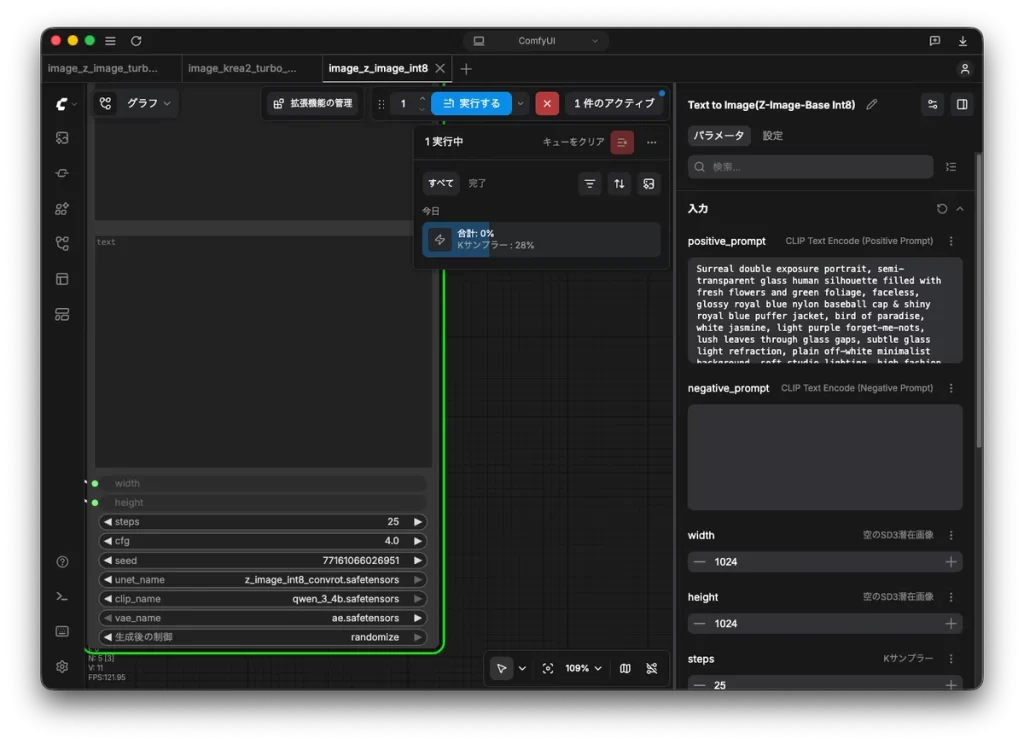Click the help question mark icon

pyautogui.click(x=62, y=562)
